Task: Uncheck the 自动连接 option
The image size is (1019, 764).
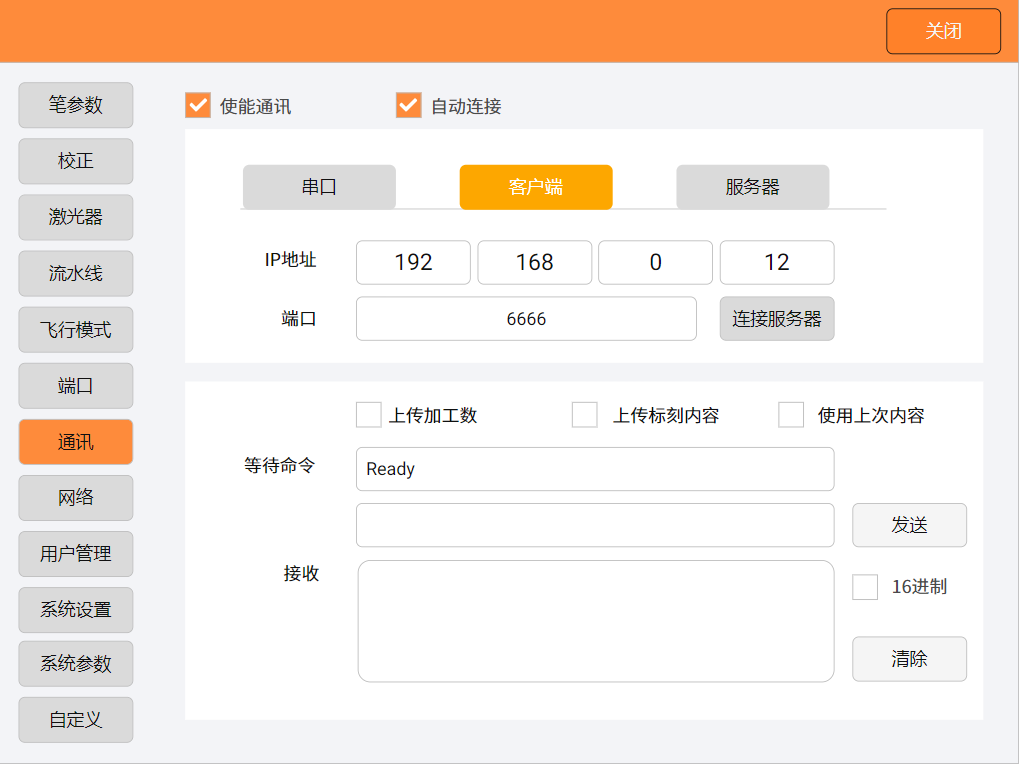Action: point(408,103)
